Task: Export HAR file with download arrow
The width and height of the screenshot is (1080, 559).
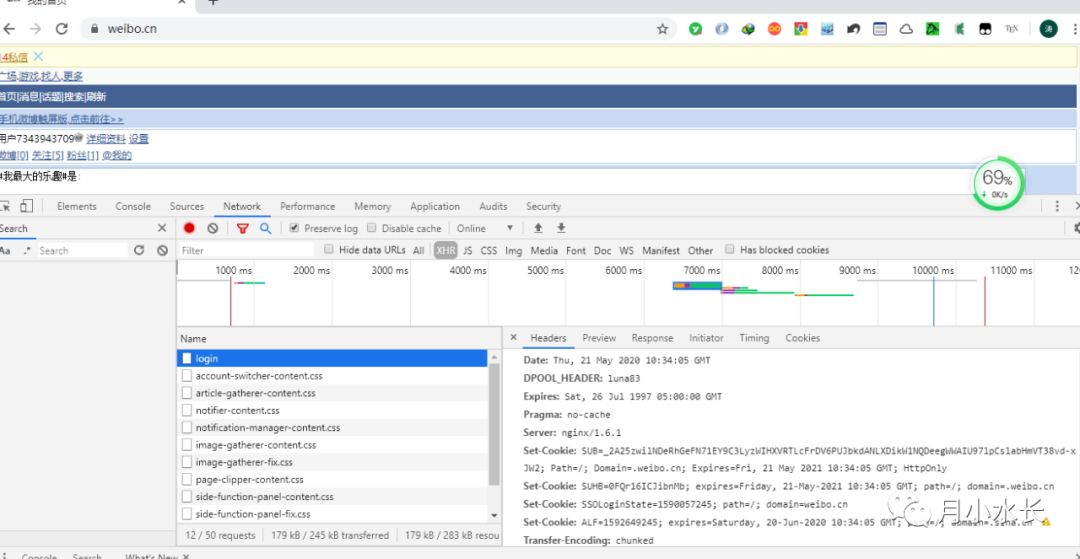Action: (x=561, y=228)
